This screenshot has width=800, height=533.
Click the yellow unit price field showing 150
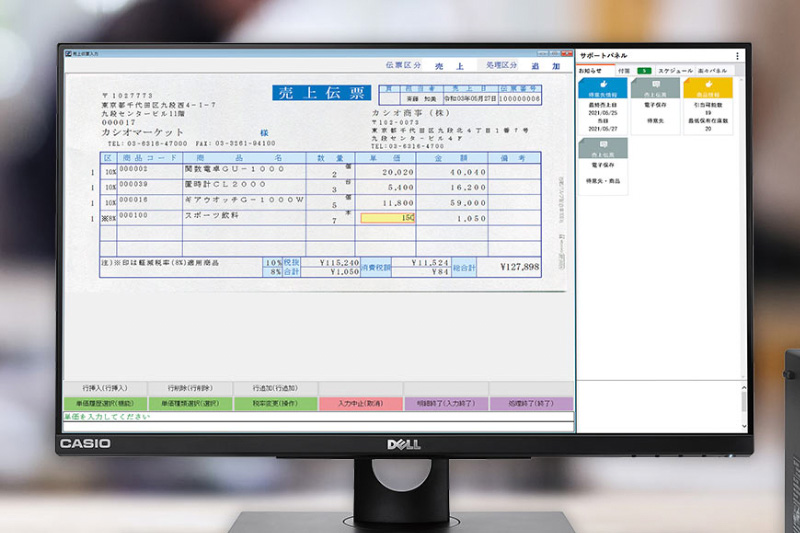[x=388, y=218]
